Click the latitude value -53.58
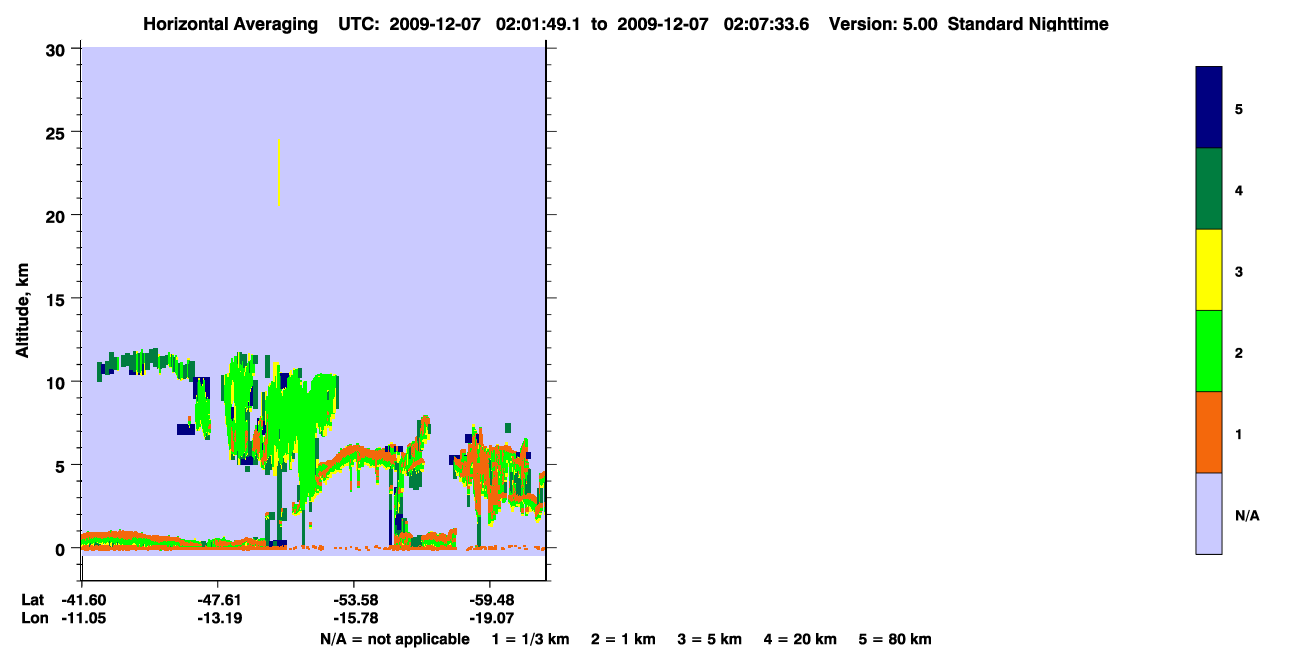Image resolution: width=1300 pixels, height=667 pixels. [354, 600]
